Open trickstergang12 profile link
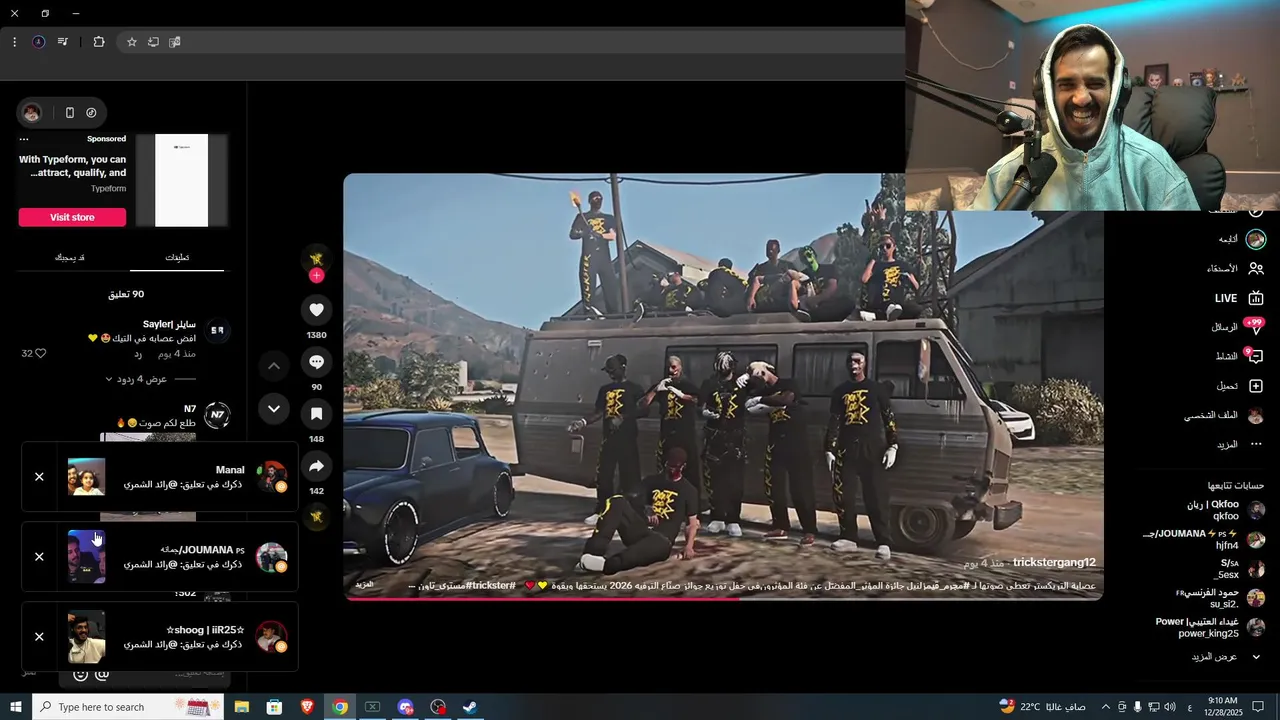 coord(1054,562)
